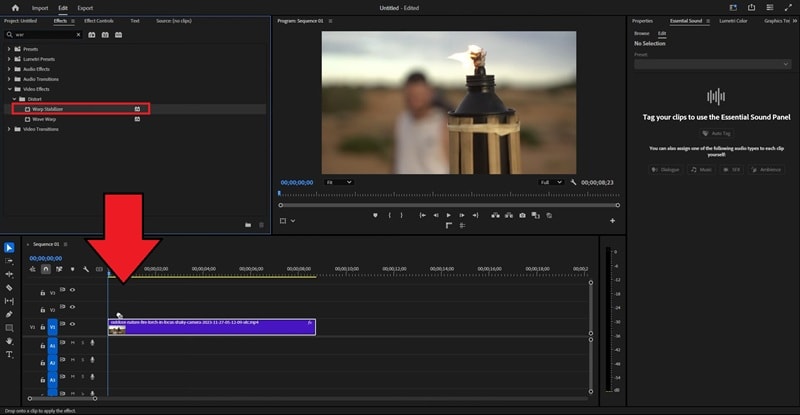This screenshot has height=415, width=800.
Task: Toggle lock on track V2
Action: [43, 310]
